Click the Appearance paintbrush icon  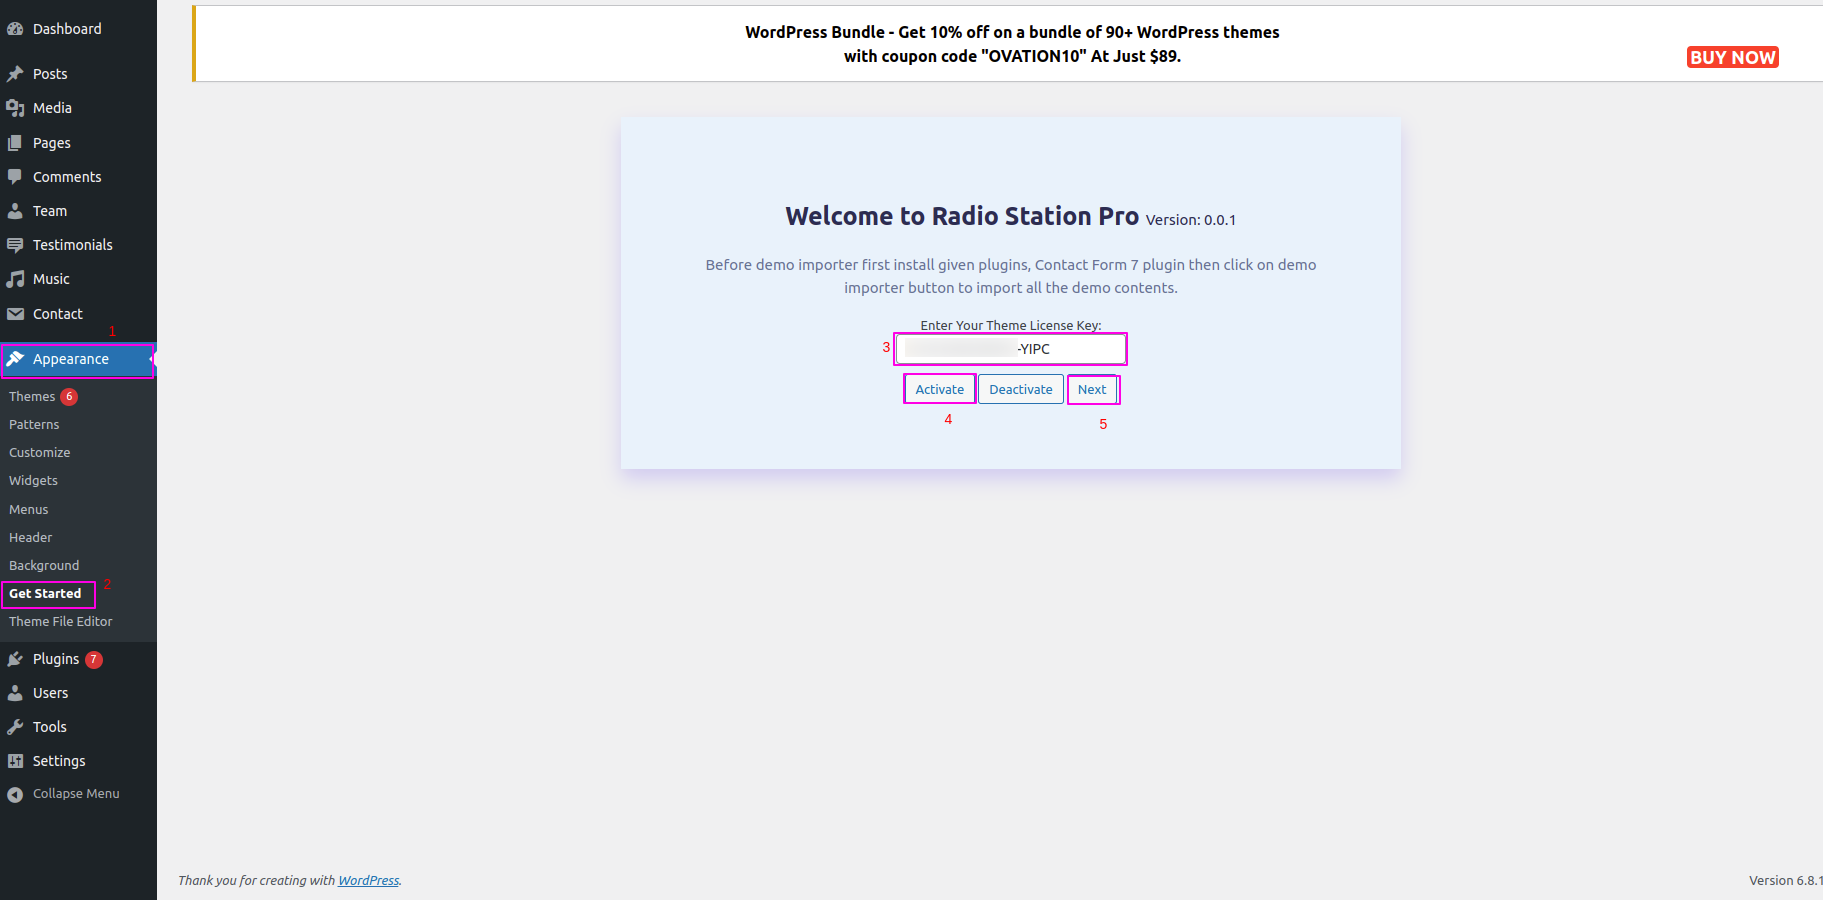(15, 359)
